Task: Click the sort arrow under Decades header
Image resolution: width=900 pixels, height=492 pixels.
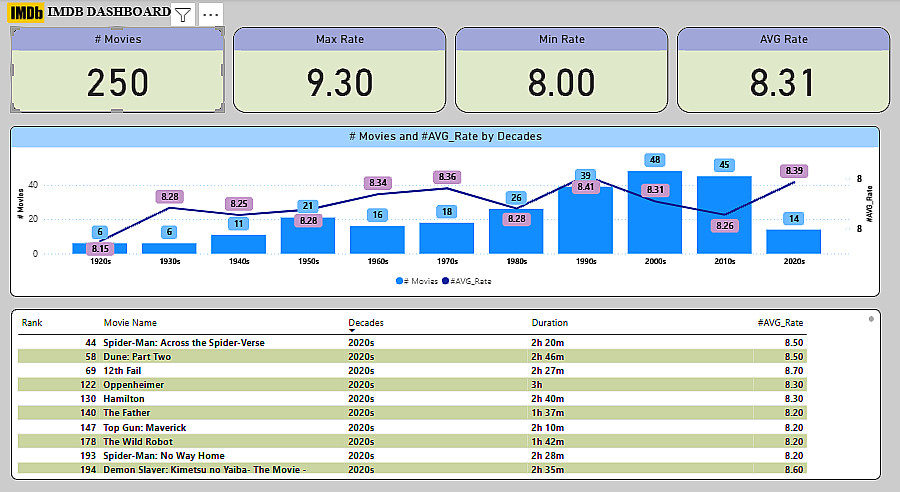Action: (x=352, y=331)
